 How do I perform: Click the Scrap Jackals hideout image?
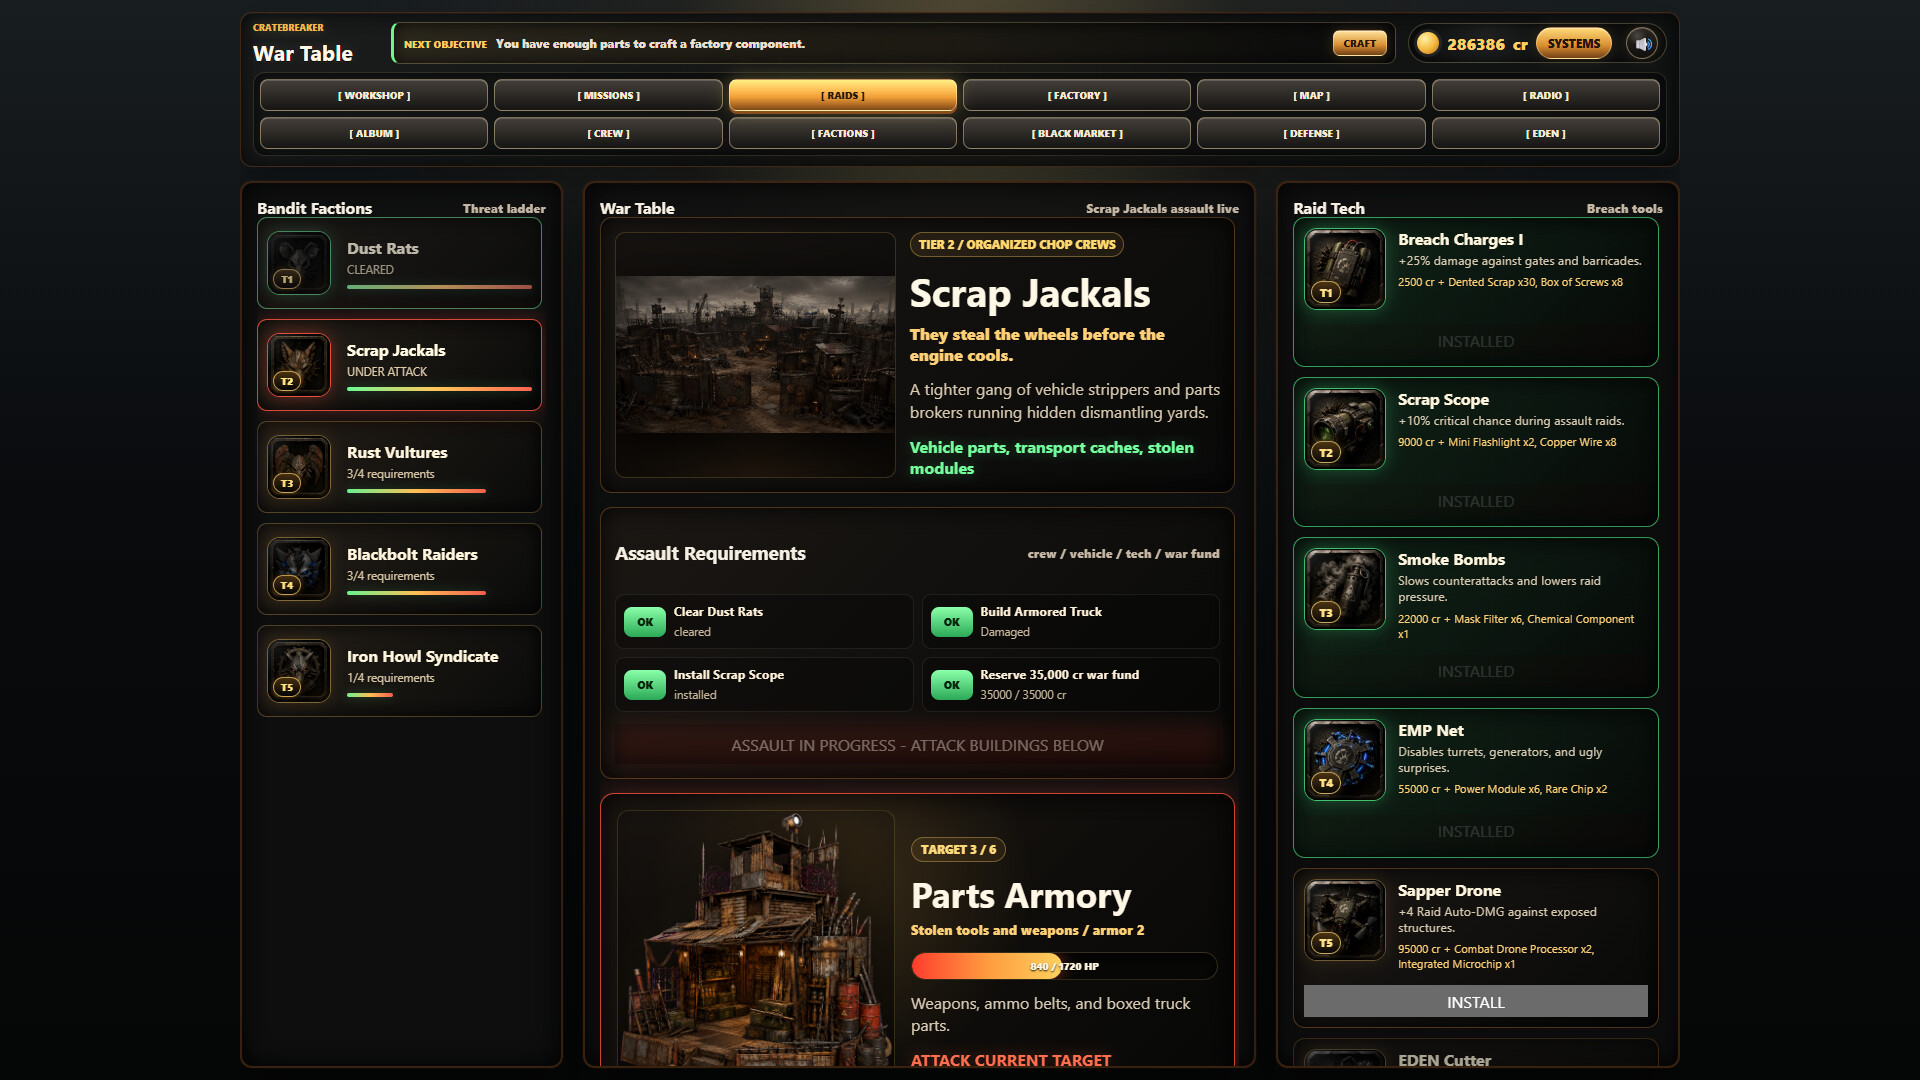coord(755,355)
